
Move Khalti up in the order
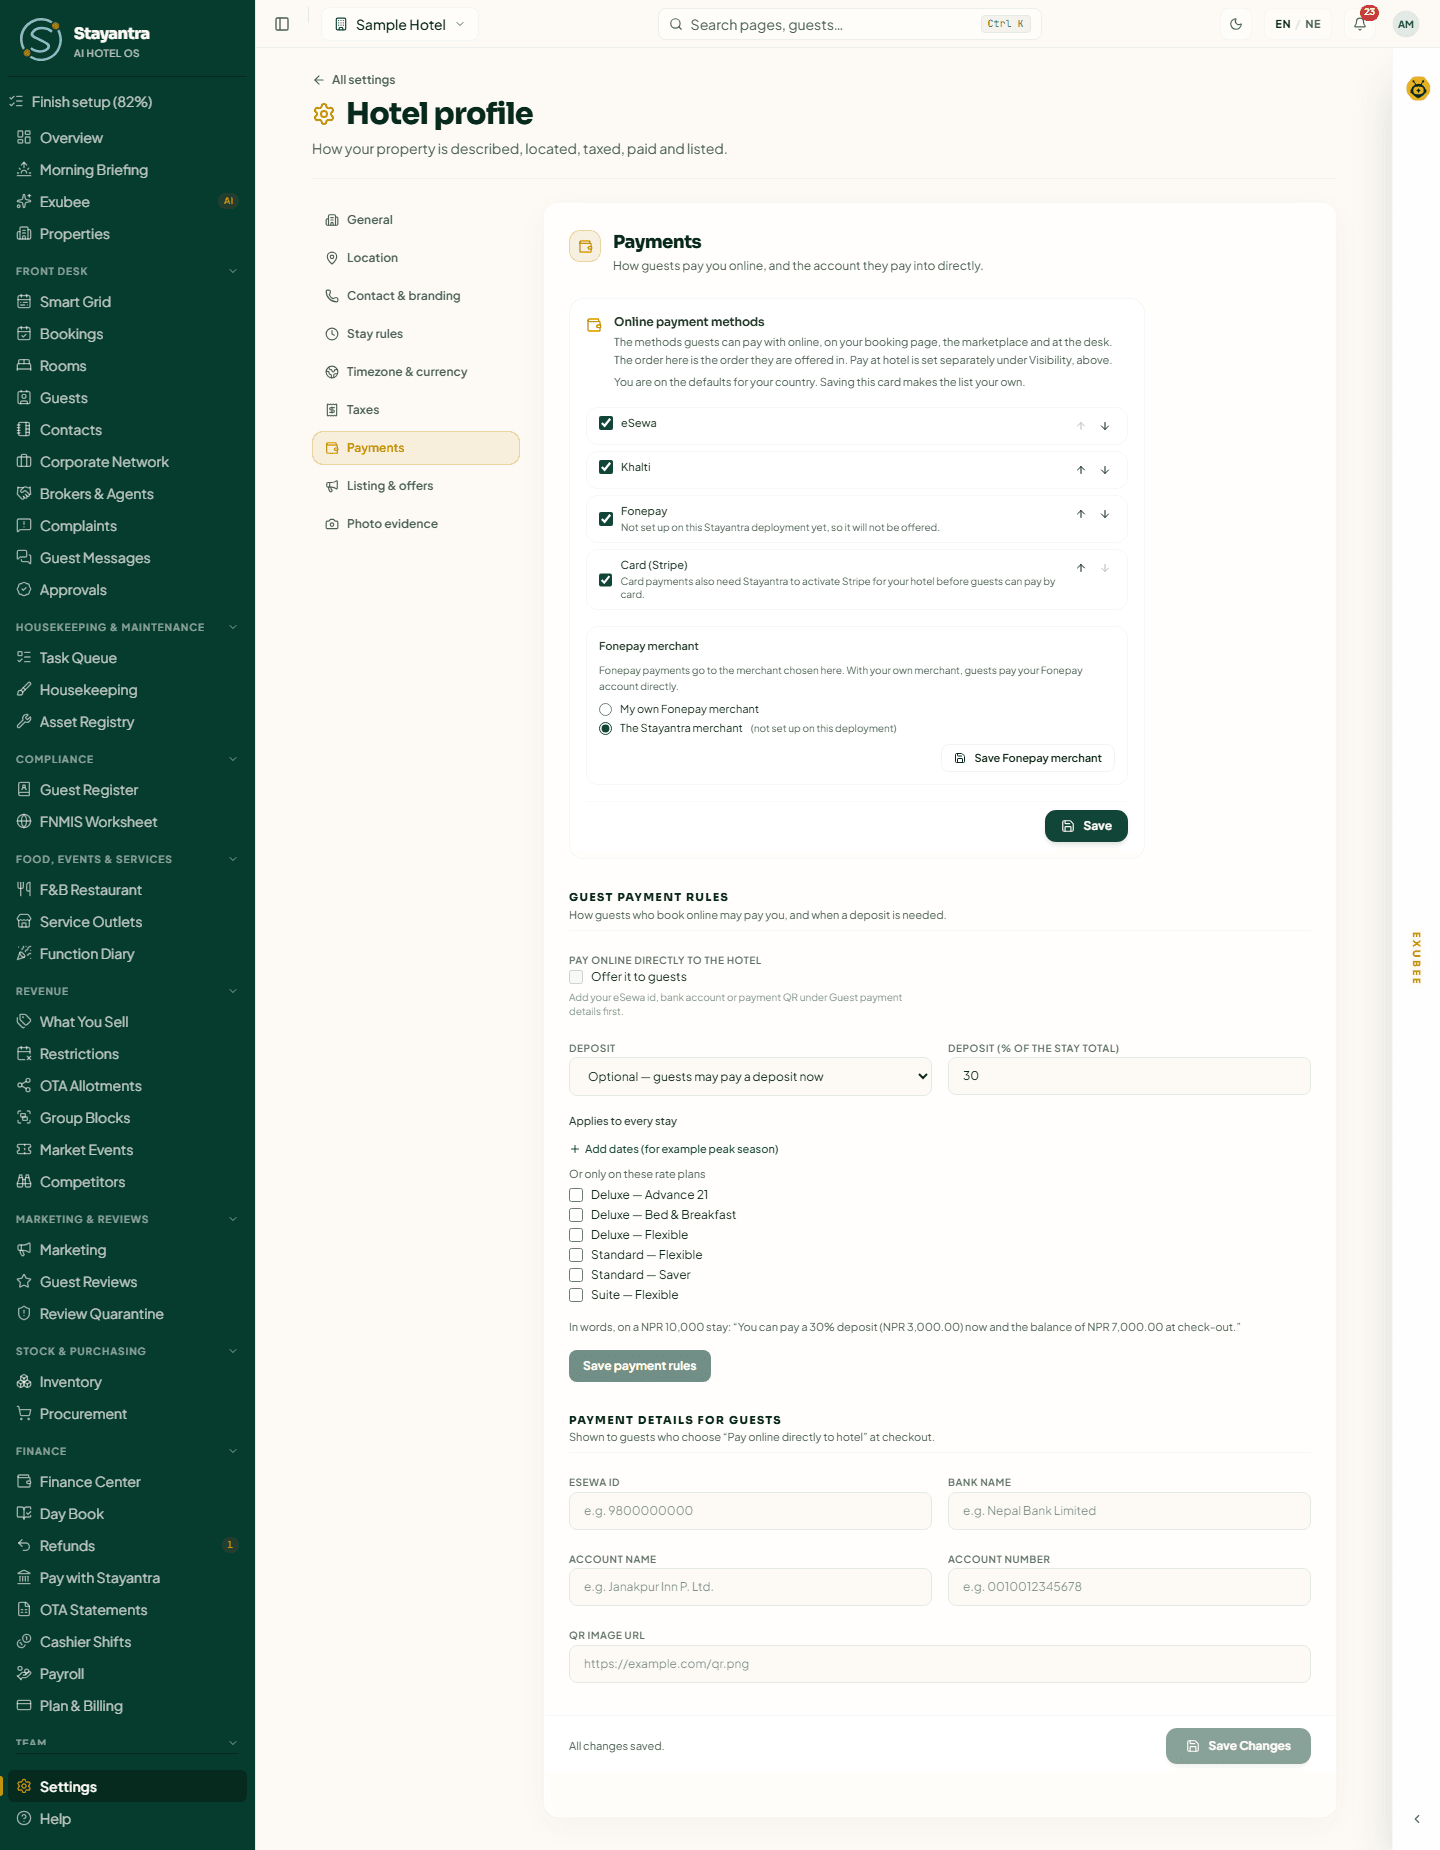pyautogui.click(x=1081, y=470)
